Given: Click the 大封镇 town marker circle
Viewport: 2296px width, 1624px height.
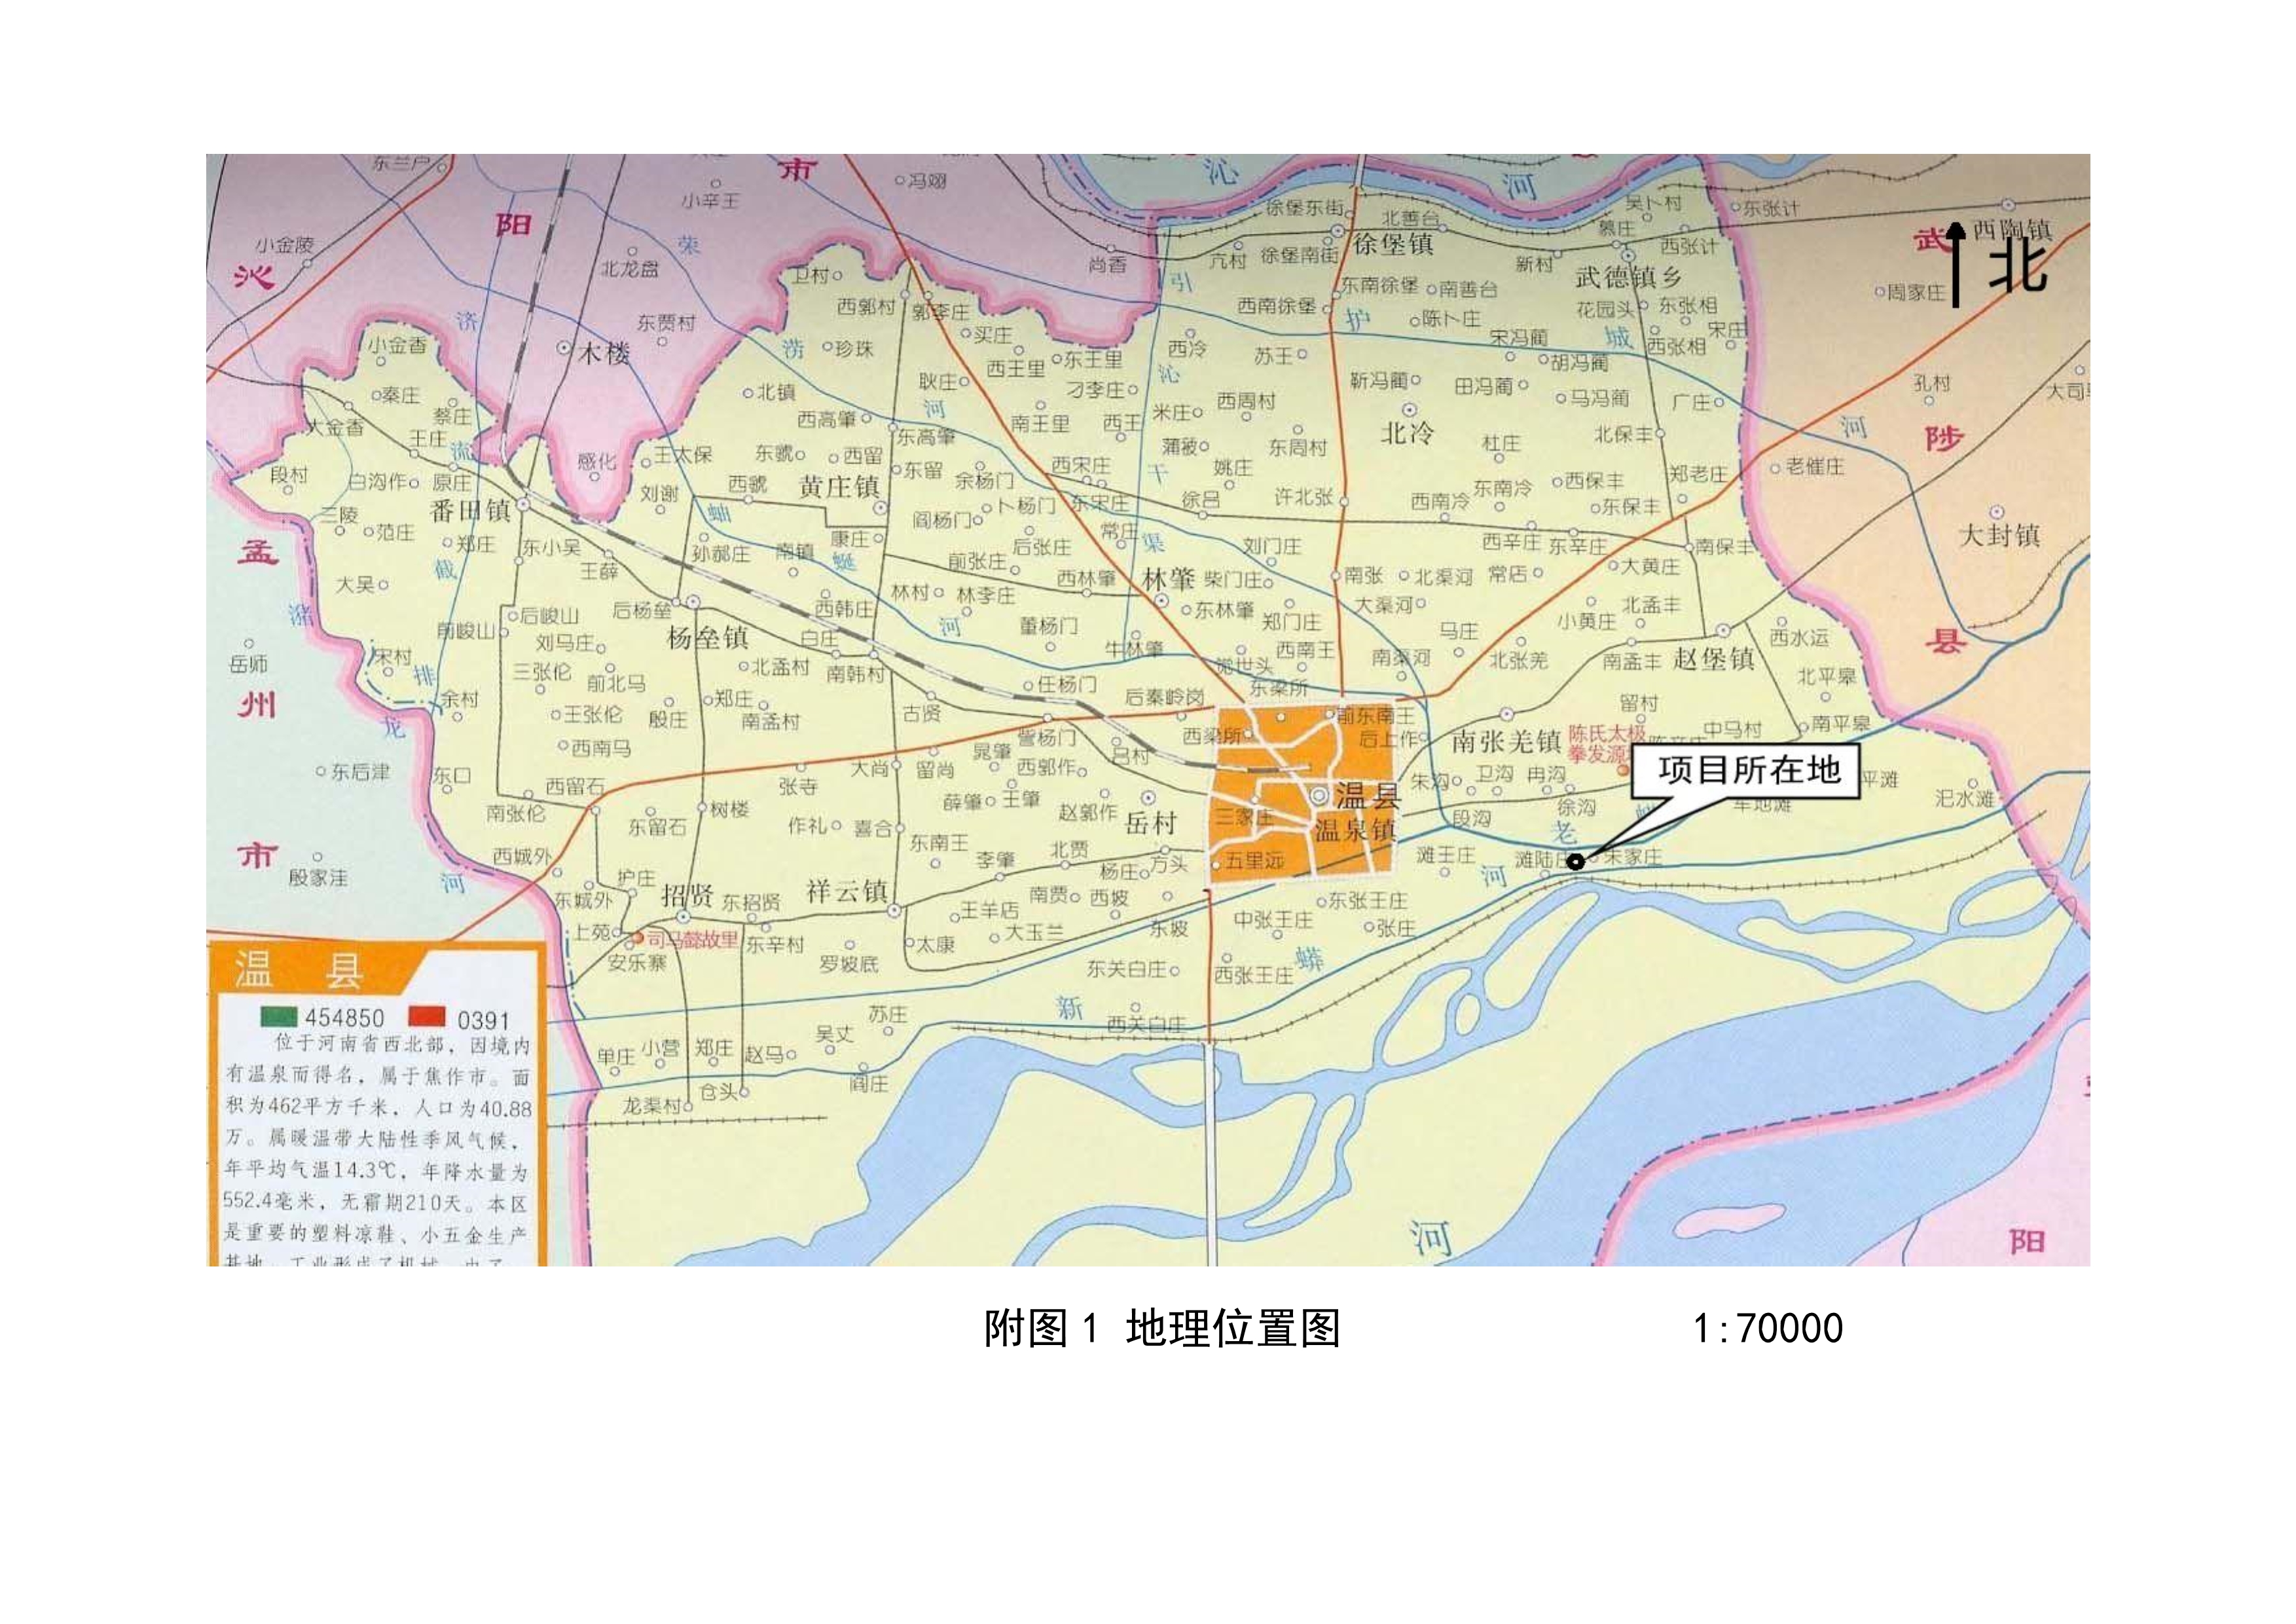Looking at the screenshot, I should pos(1997,512).
